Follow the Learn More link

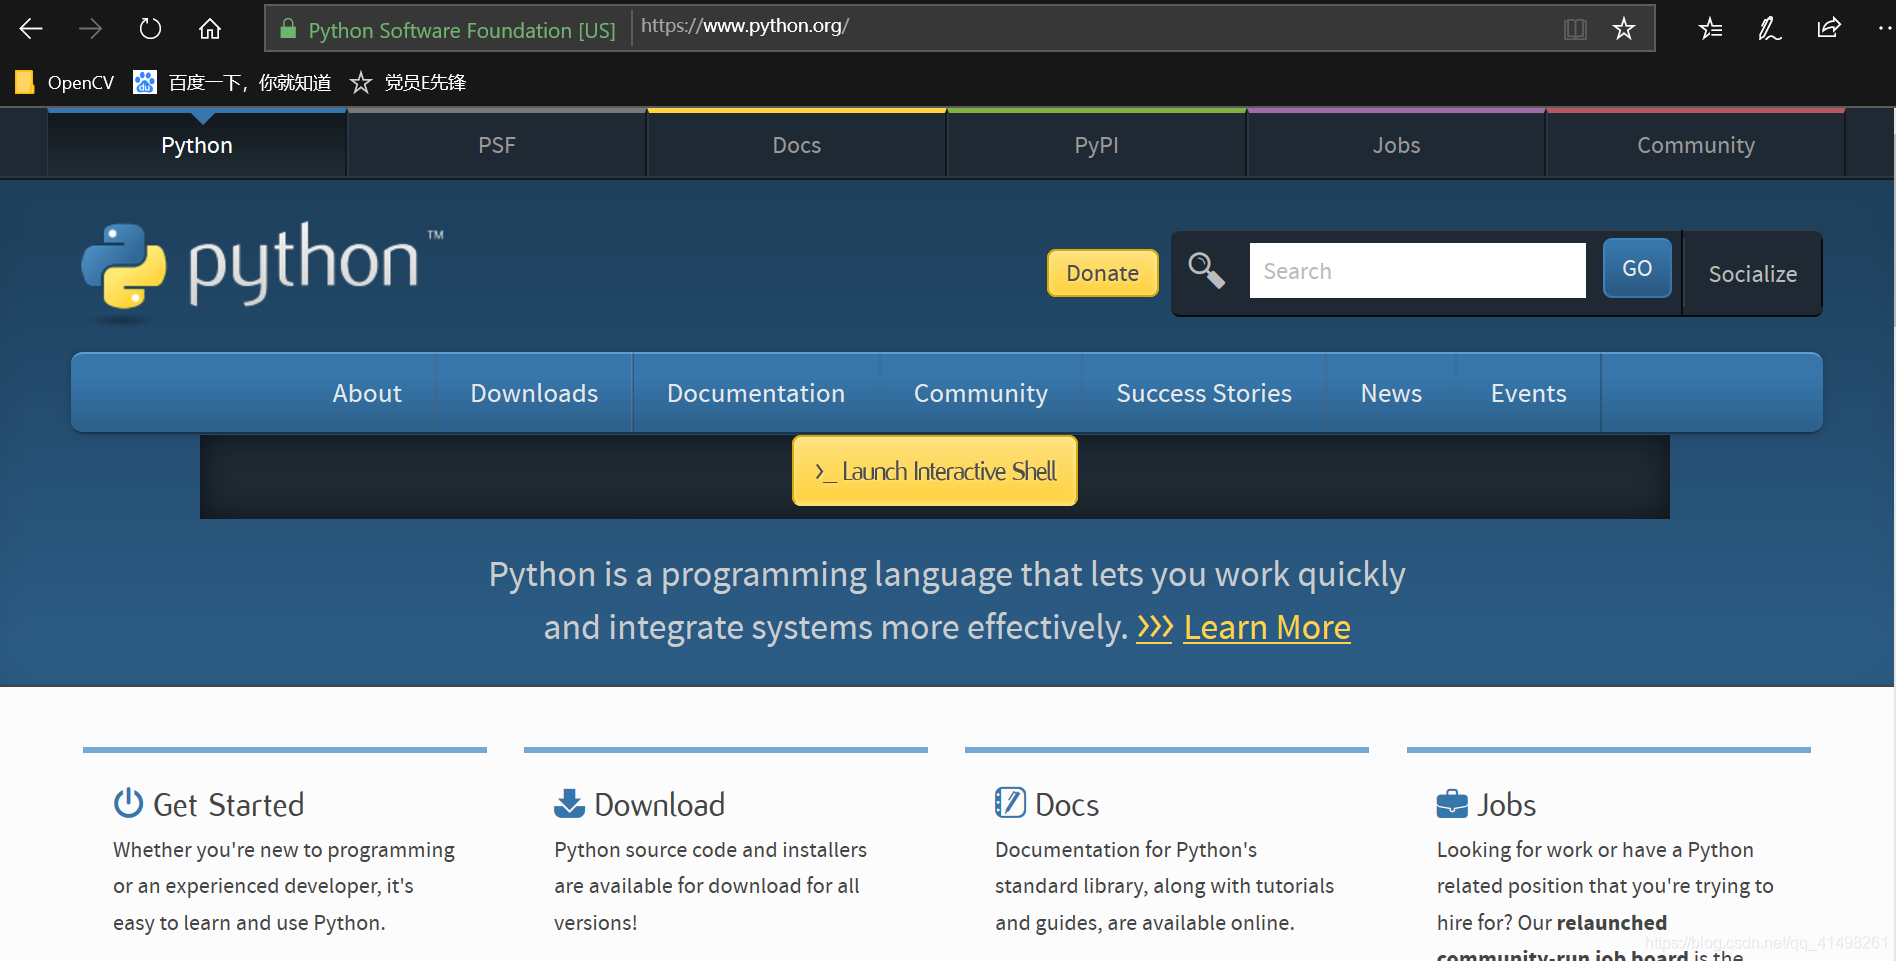1267,628
